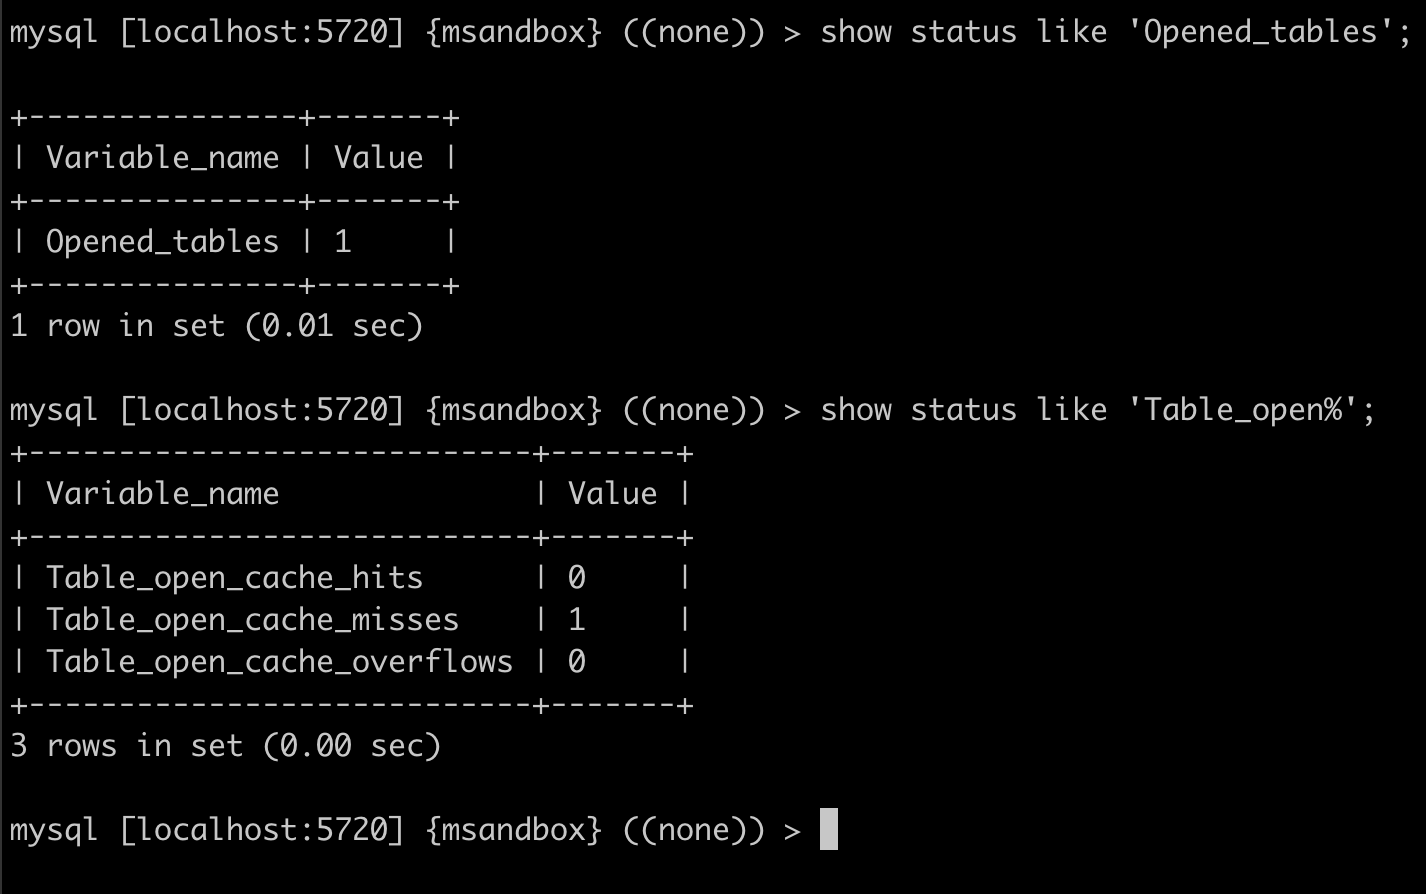Click the blinking cursor at the empty prompt
Image resolution: width=1426 pixels, height=894 pixels.
828,830
